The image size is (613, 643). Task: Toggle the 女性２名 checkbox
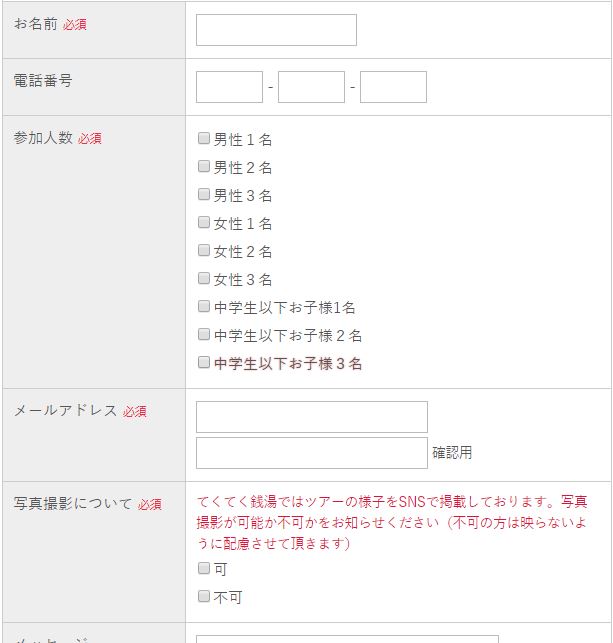point(204,251)
